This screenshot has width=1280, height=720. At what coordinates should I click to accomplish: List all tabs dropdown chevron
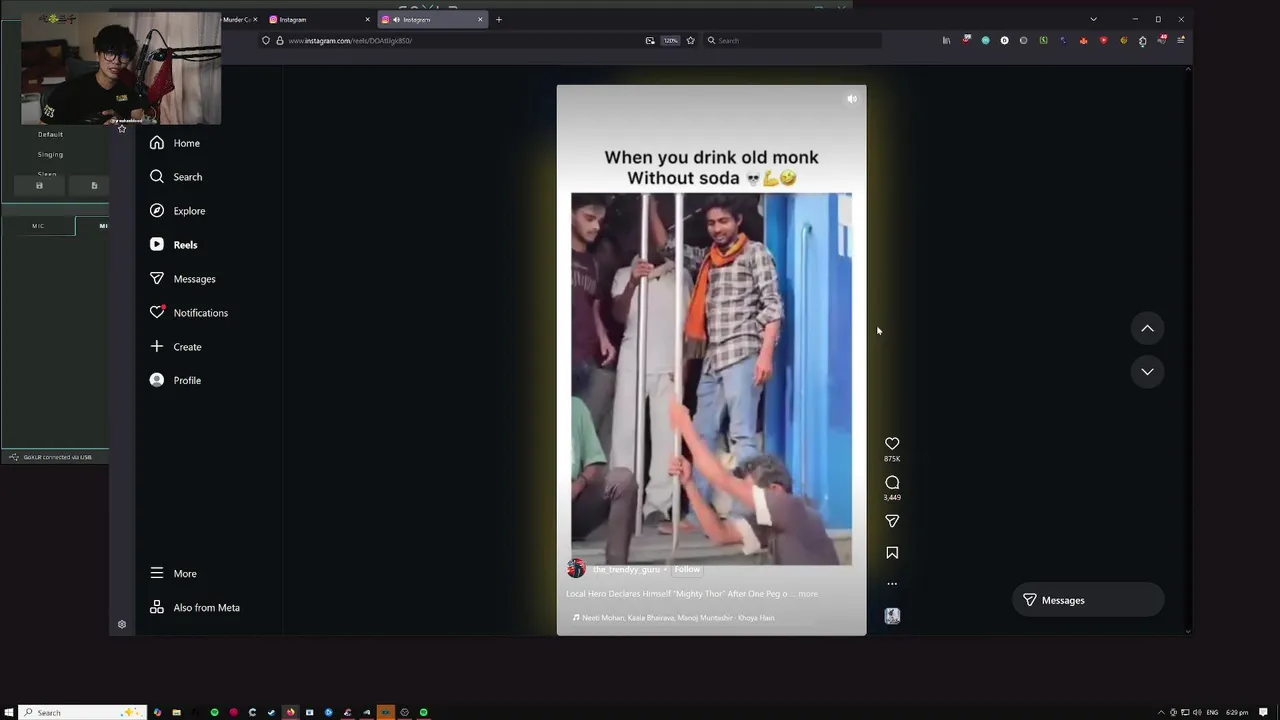[x=1093, y=19]
